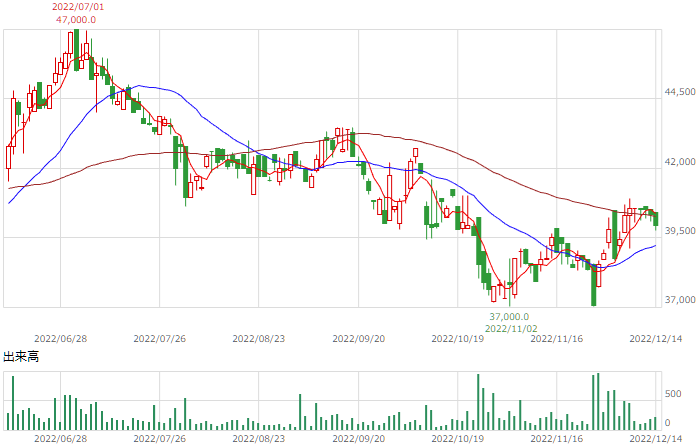700x448 pixels.
Task: Click 2022/06/28 date under volume chart
Action: point(60,439)
